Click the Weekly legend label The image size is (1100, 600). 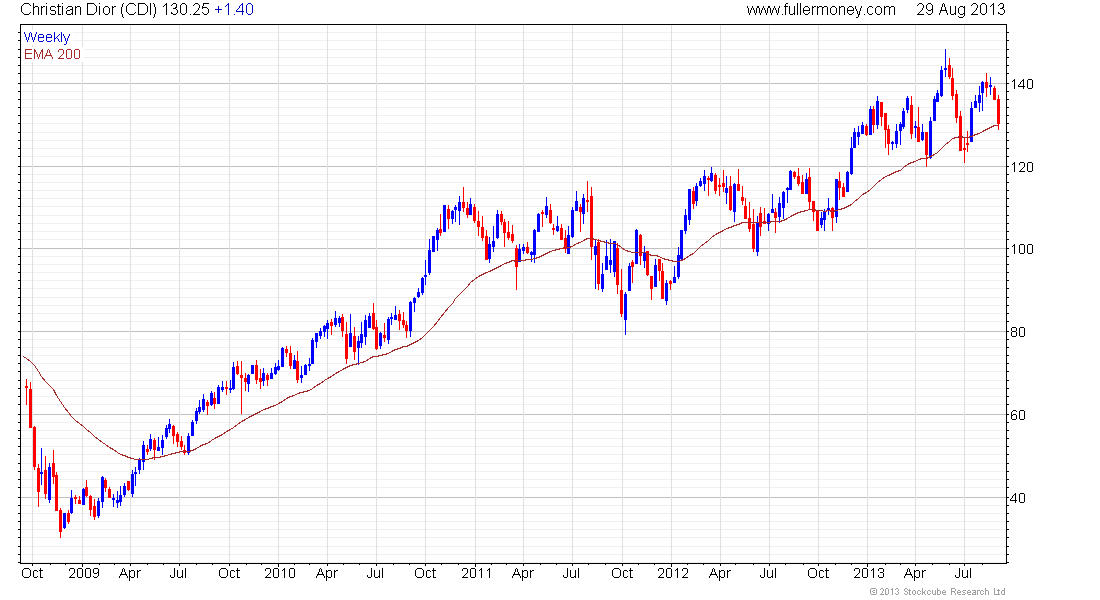click(47, 37)
